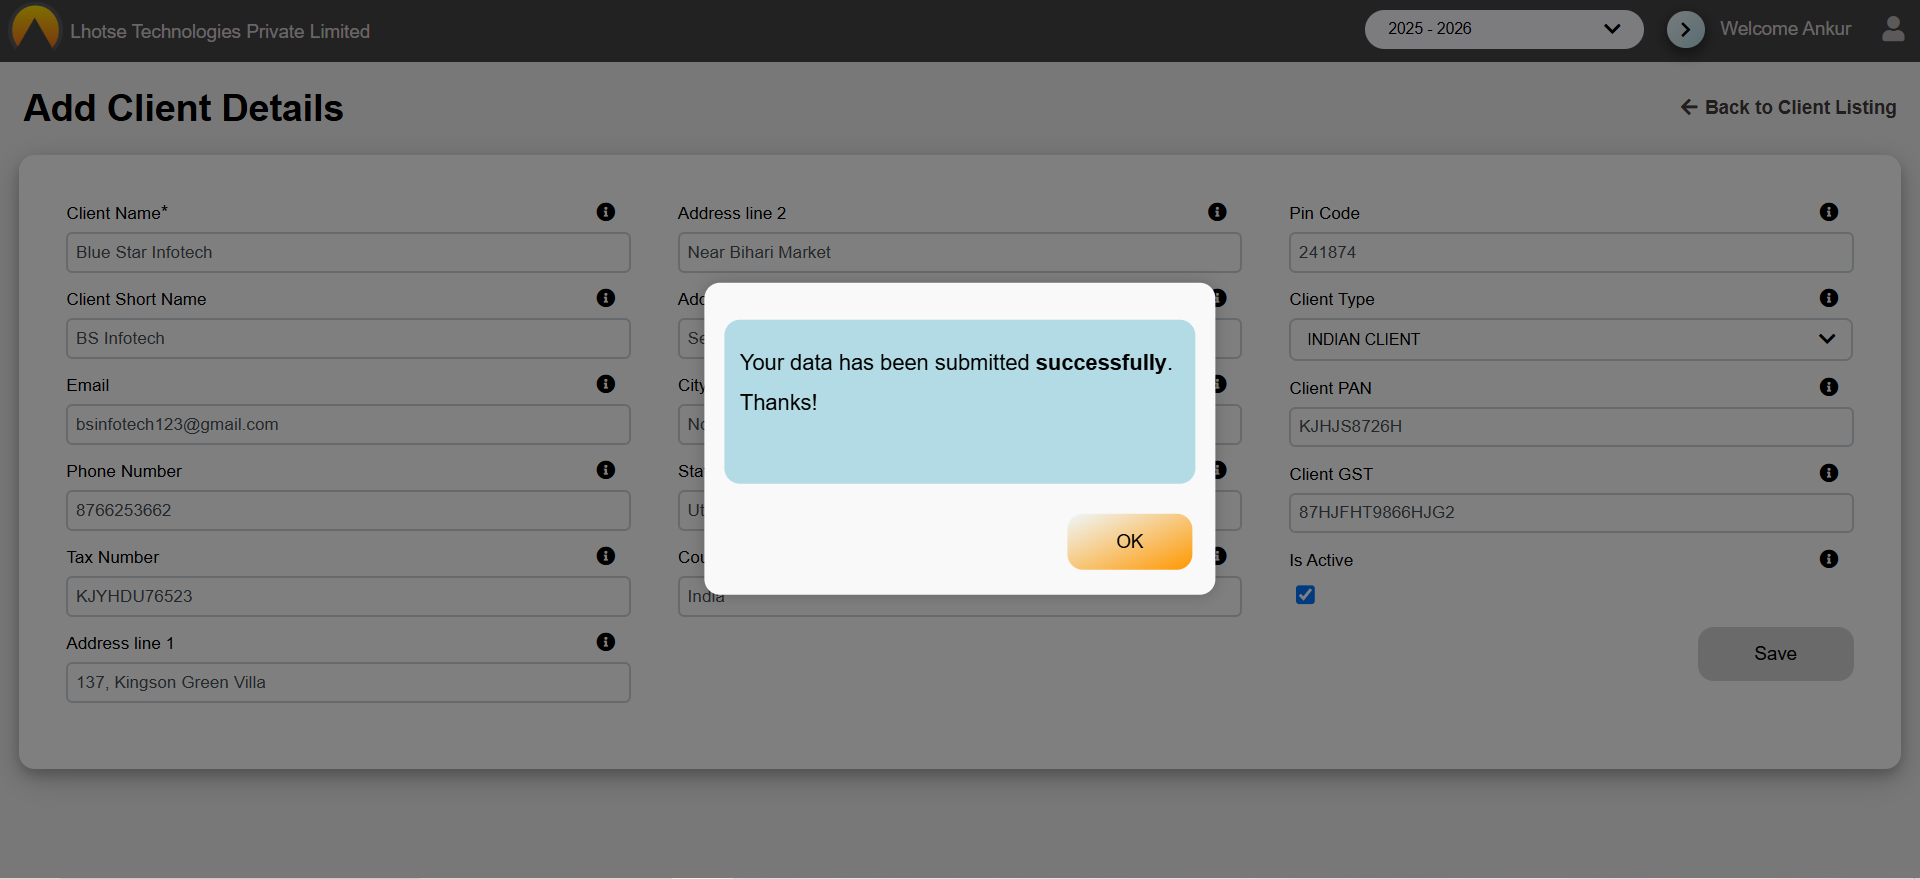Click the info icon for Is Active
Image resolution: width=1920 pixels, height=879 pixels.
1829,559
